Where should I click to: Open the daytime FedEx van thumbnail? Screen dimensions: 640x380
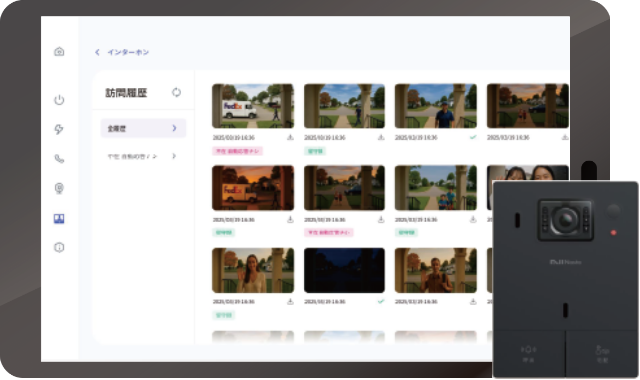(253, 106)
